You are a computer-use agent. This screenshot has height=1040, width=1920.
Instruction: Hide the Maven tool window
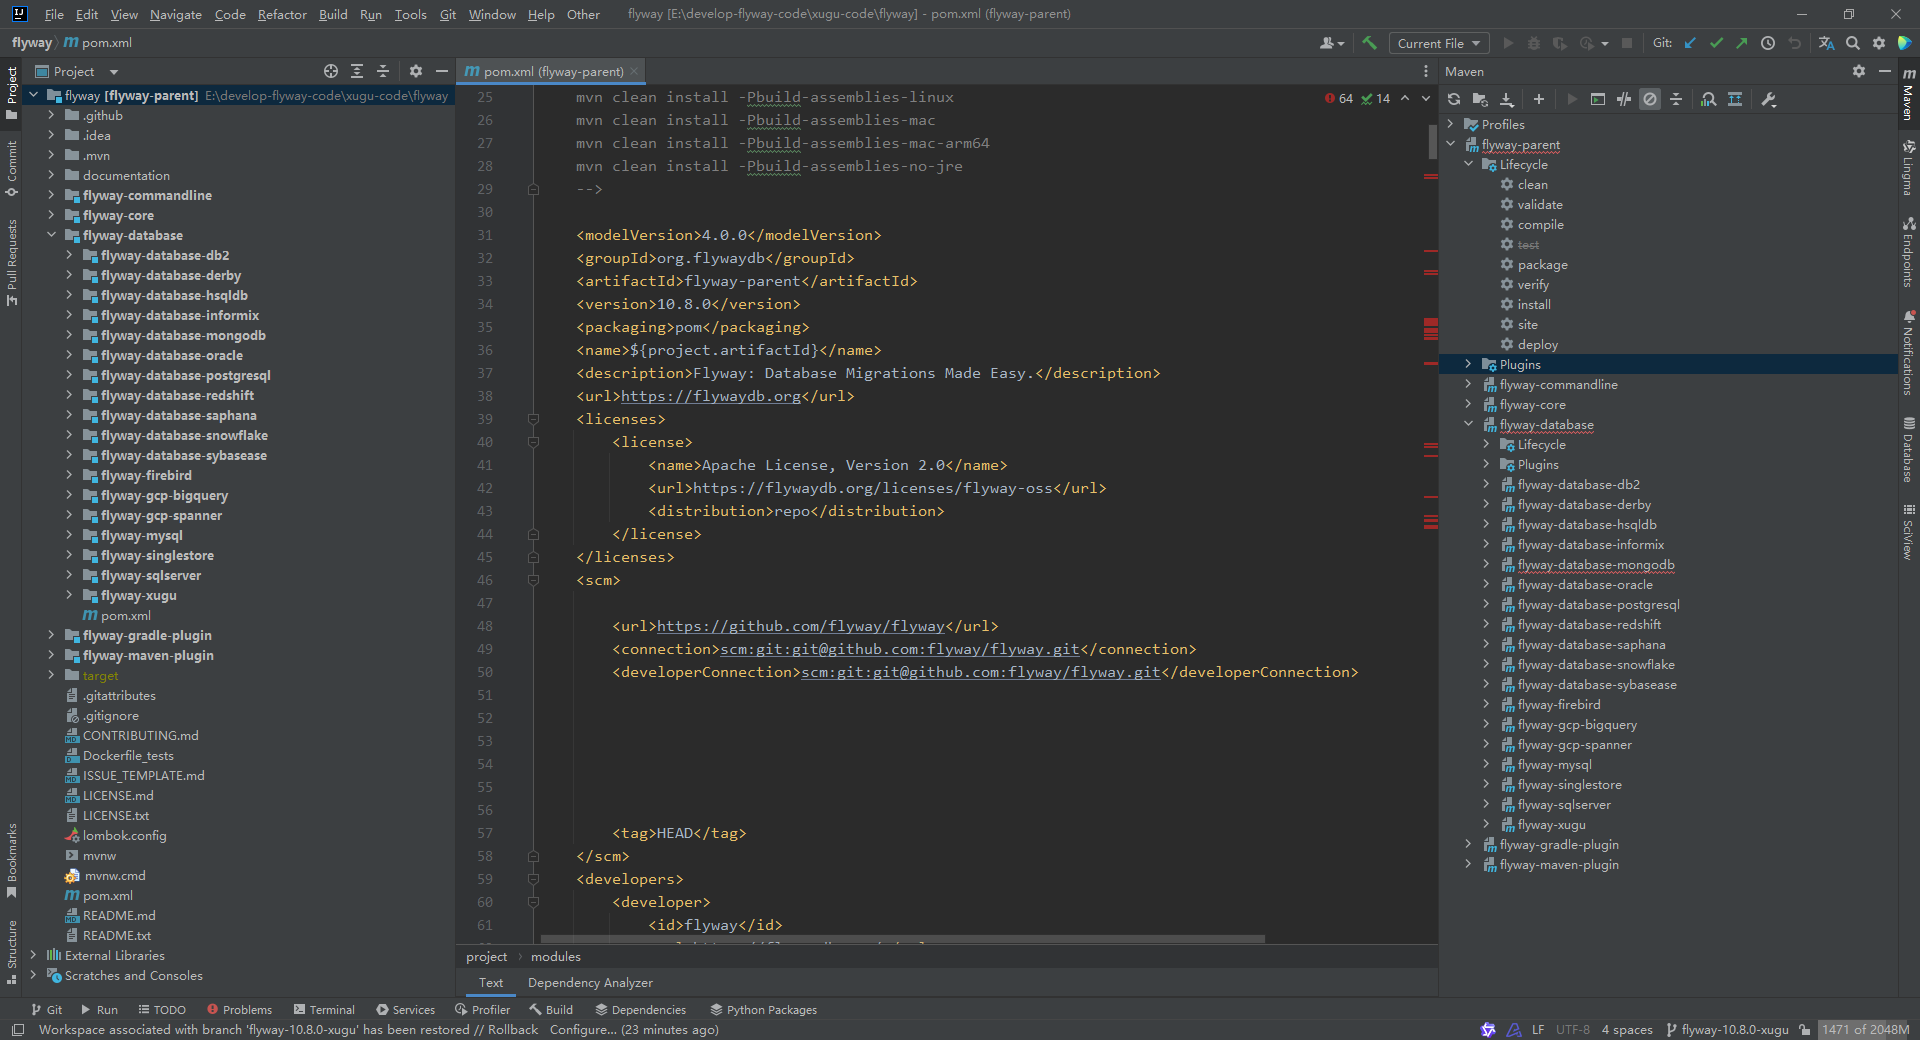pyautogui.click(x=1885, y=71)
